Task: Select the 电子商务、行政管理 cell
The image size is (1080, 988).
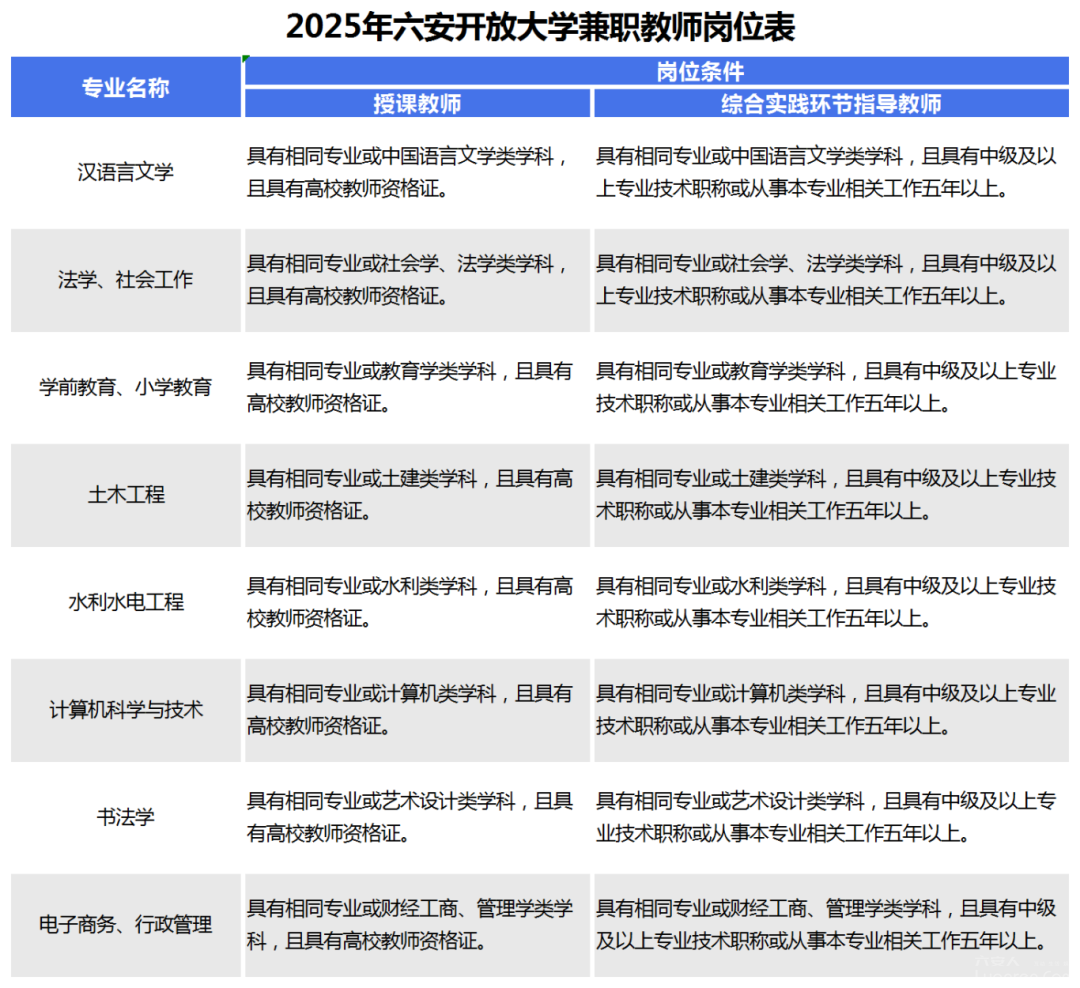Action: coord(126,925)
